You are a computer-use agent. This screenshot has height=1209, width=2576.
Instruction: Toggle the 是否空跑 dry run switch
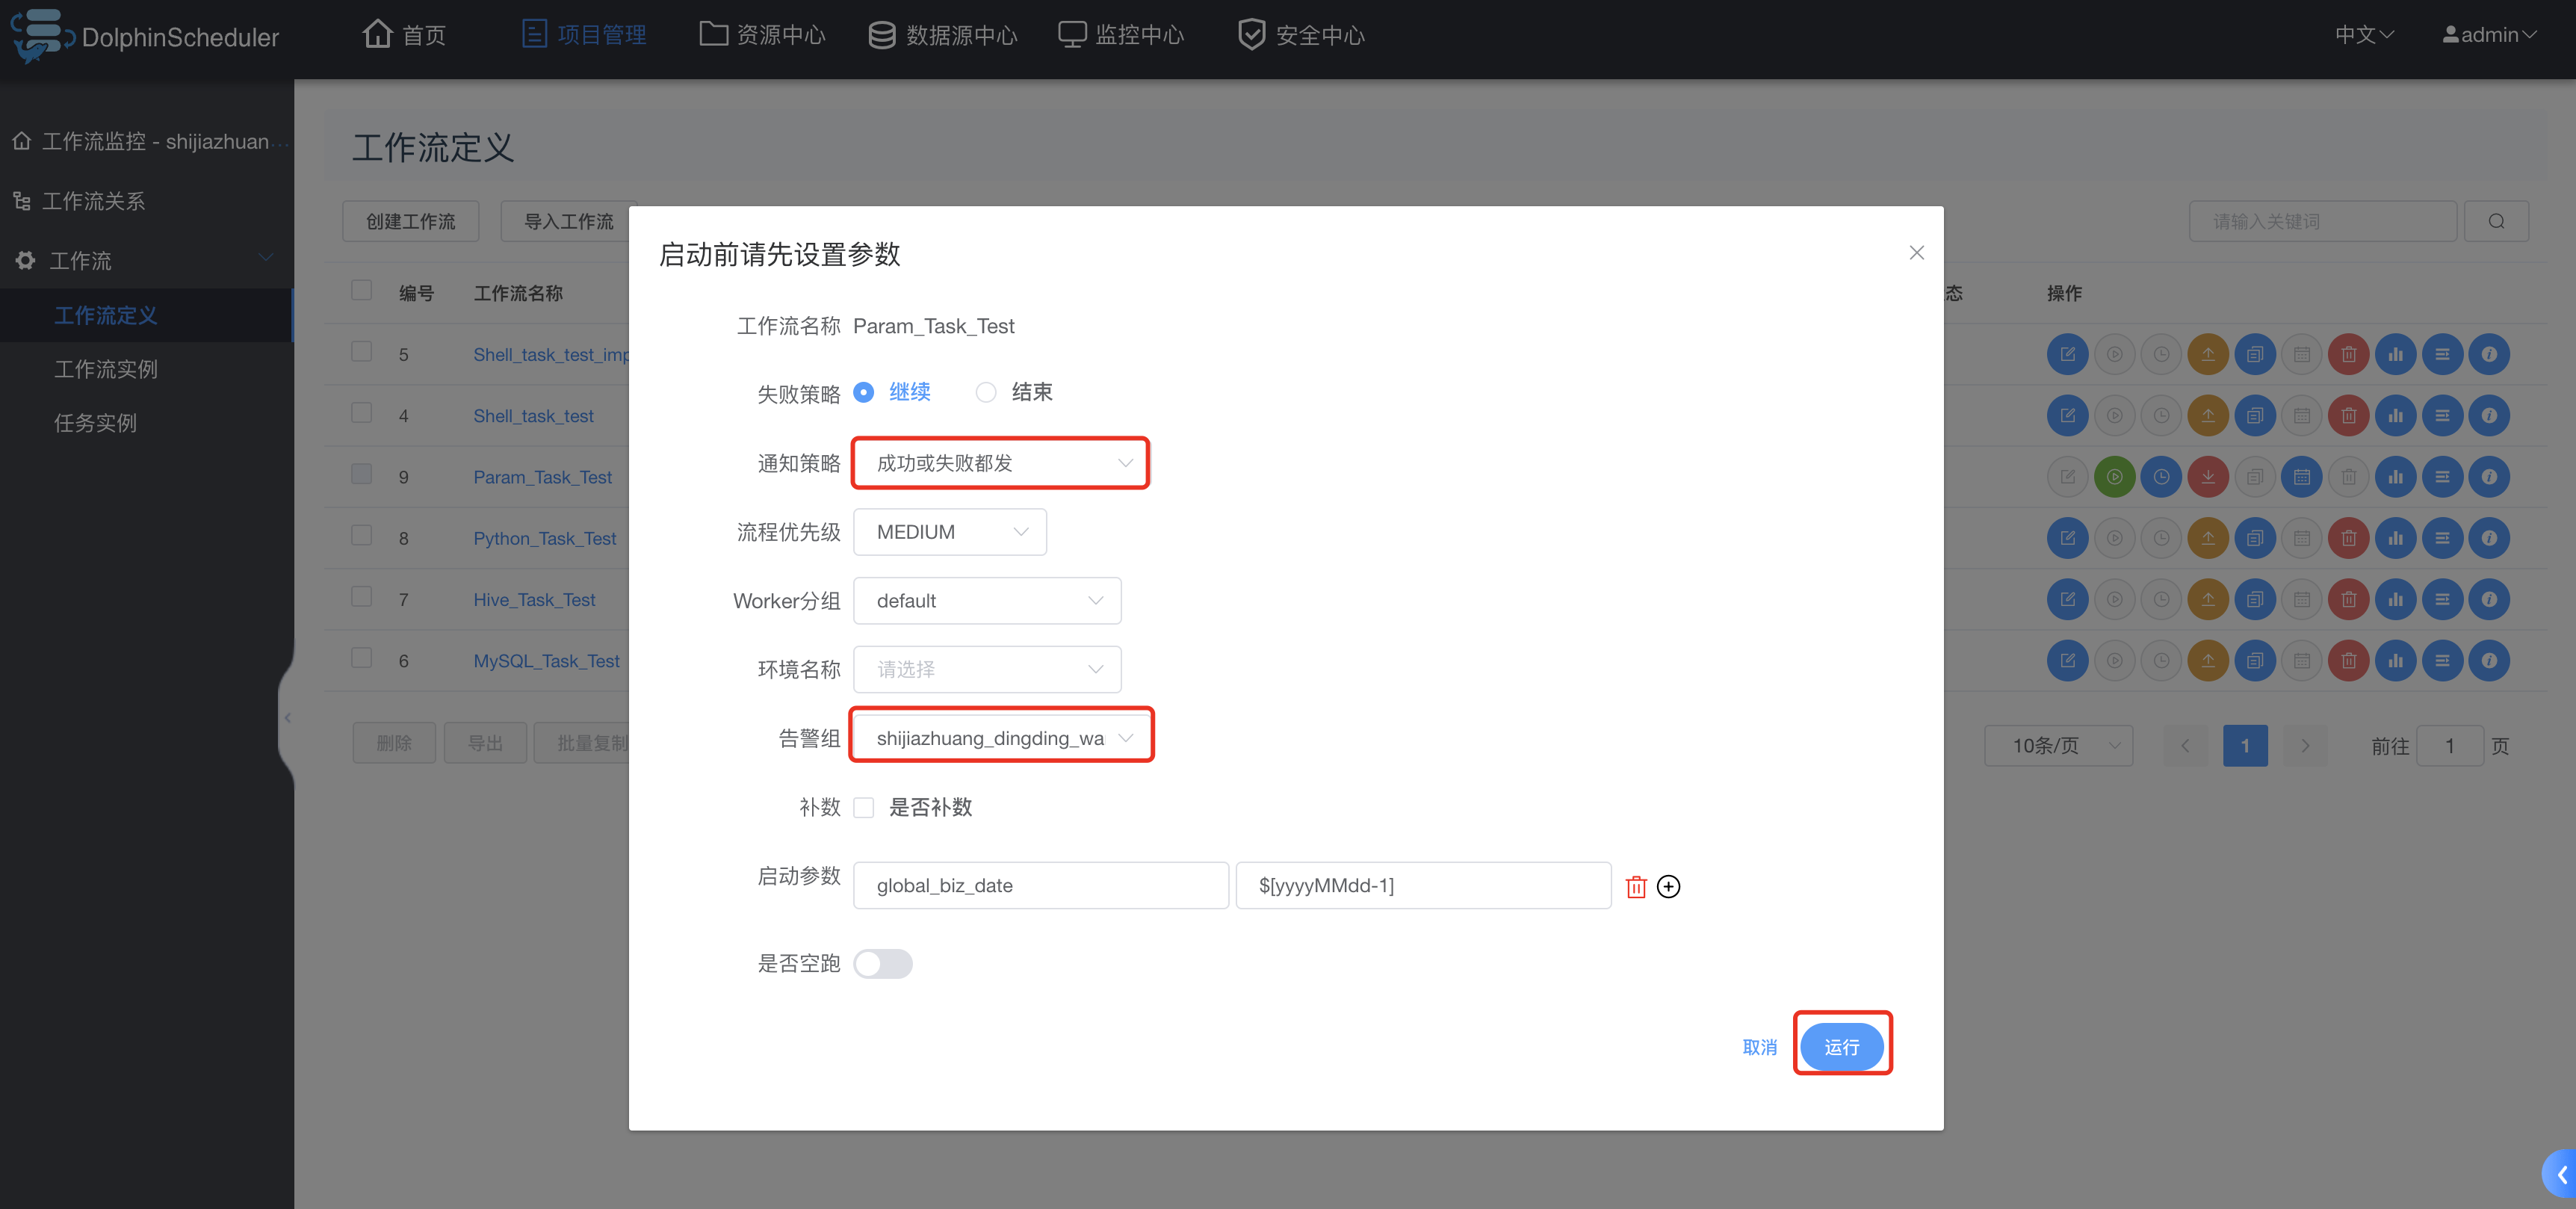(x=883, y=963)
